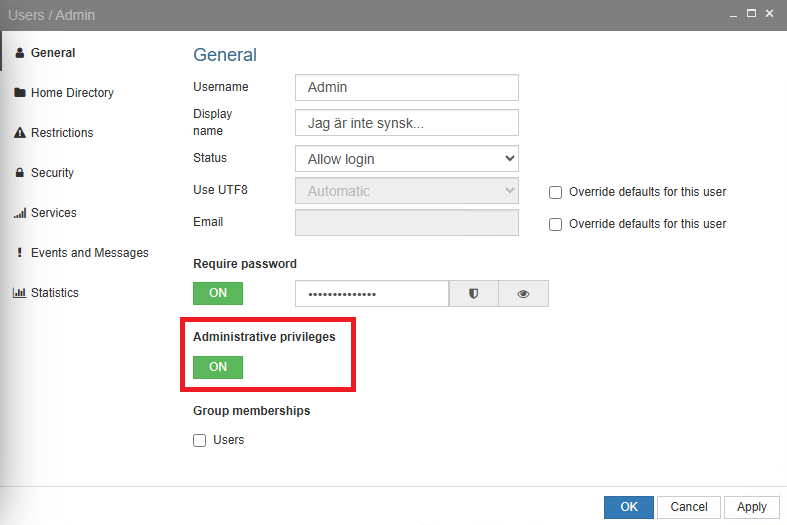Image resolution: width=787 pixels, height=525 pixels.
Task: Check Override defaults for Email
Action: pos(556,224)
